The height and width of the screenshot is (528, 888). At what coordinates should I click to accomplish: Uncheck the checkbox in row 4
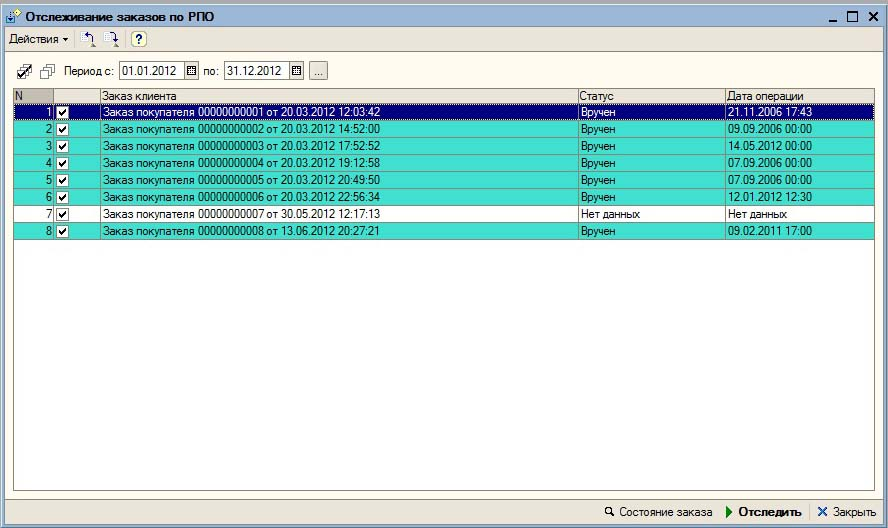62,163
